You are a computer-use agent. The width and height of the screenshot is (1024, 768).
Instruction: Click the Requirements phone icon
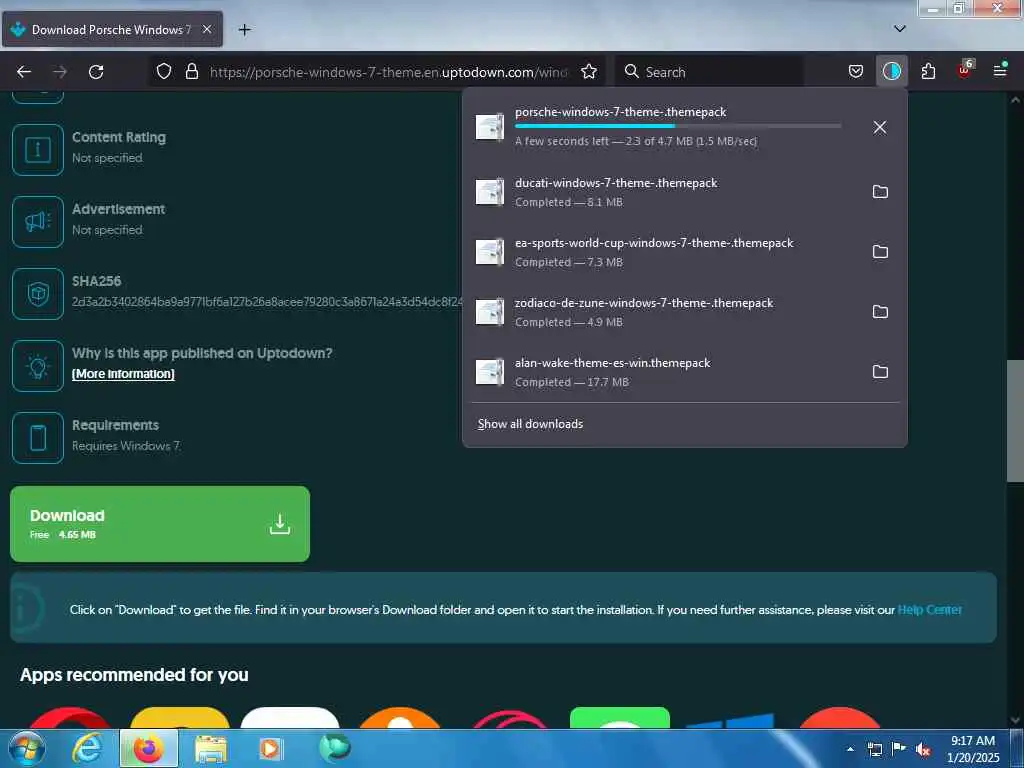38,438
